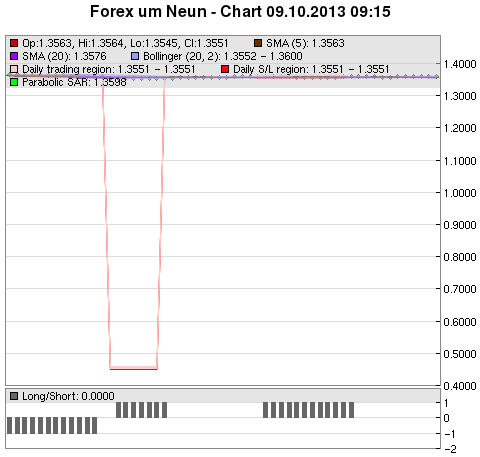The image size is (480, 457).
Task: Click the Long/Short axis label 0
Action: (x=446, y=418)
